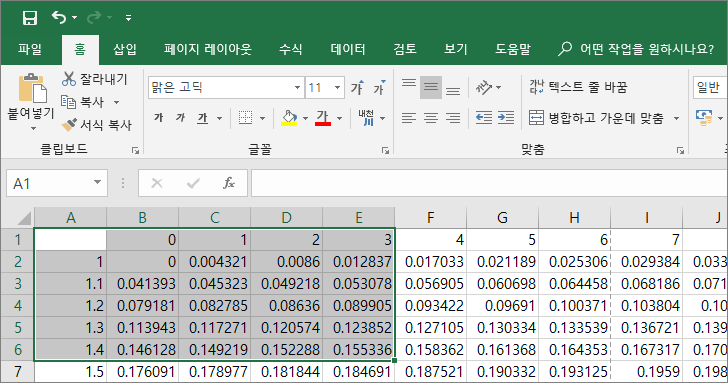This screenshot has width=728, height=383.
Task: Click the text orientation icon
Action: 484,87
